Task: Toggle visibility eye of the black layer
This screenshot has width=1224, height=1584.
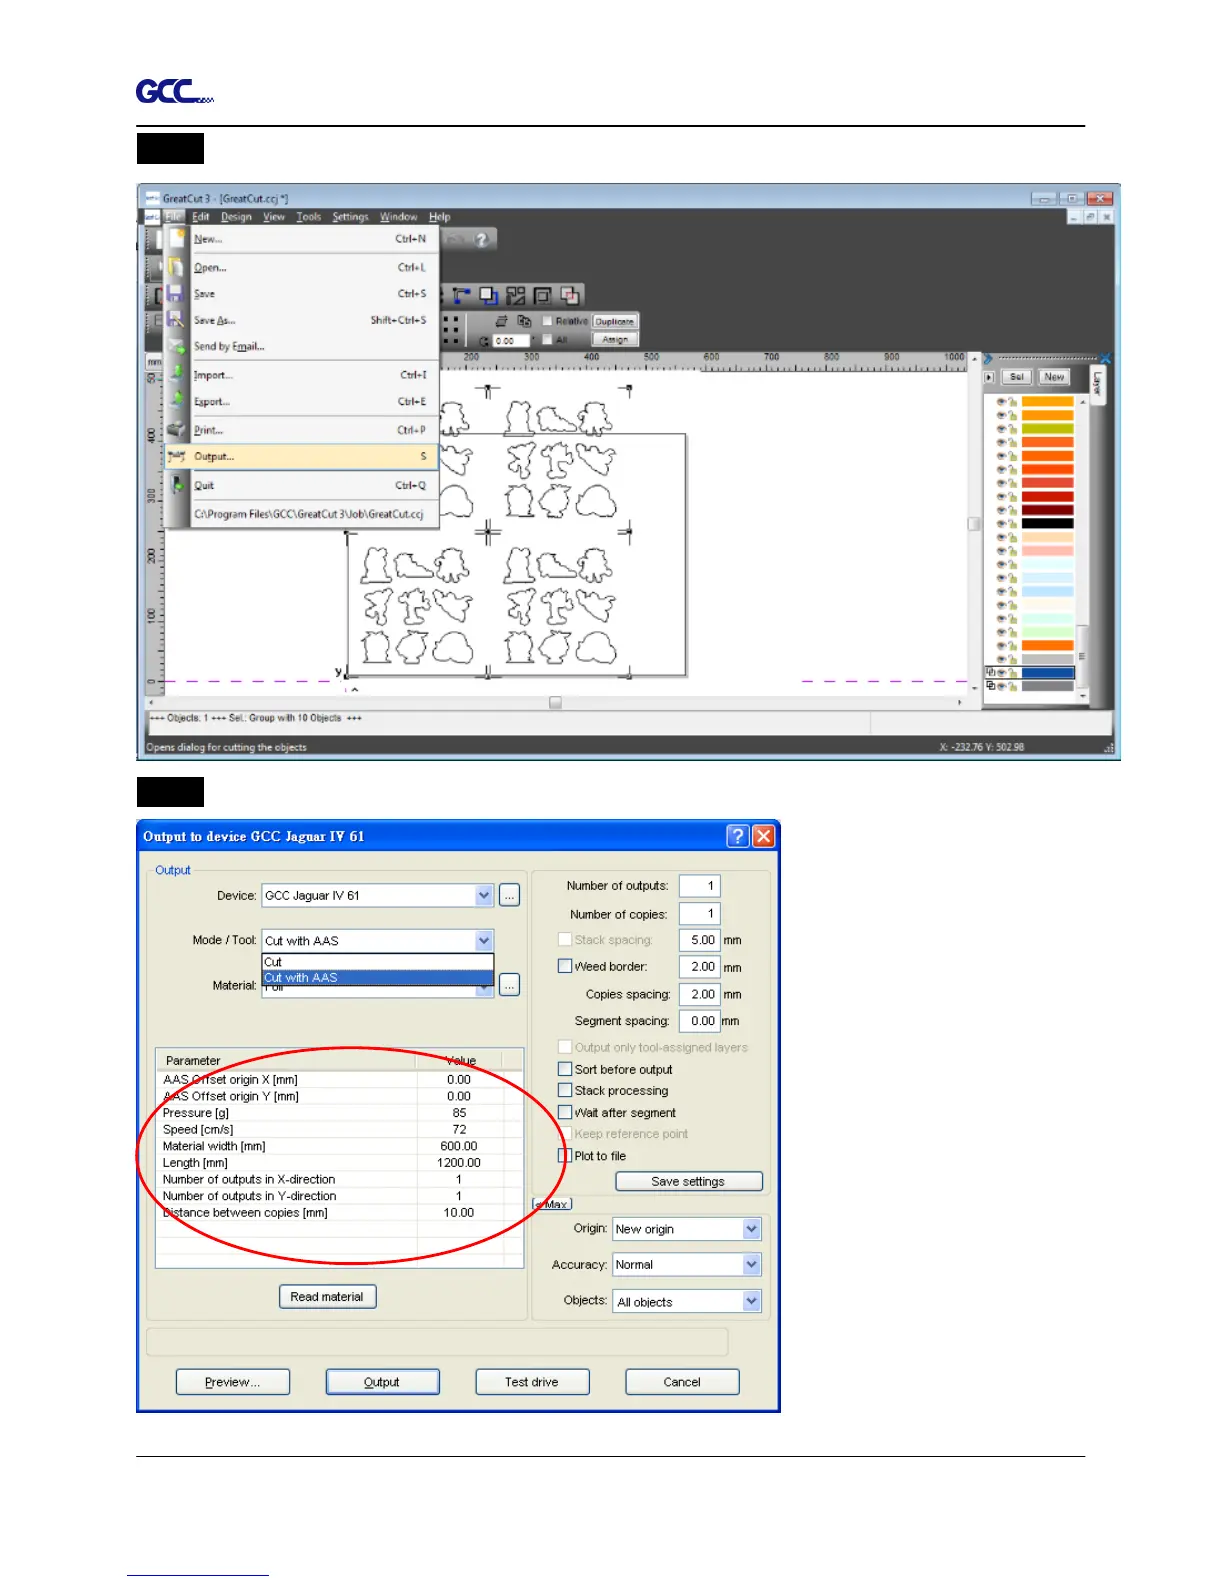Action: click(1001, 524)
